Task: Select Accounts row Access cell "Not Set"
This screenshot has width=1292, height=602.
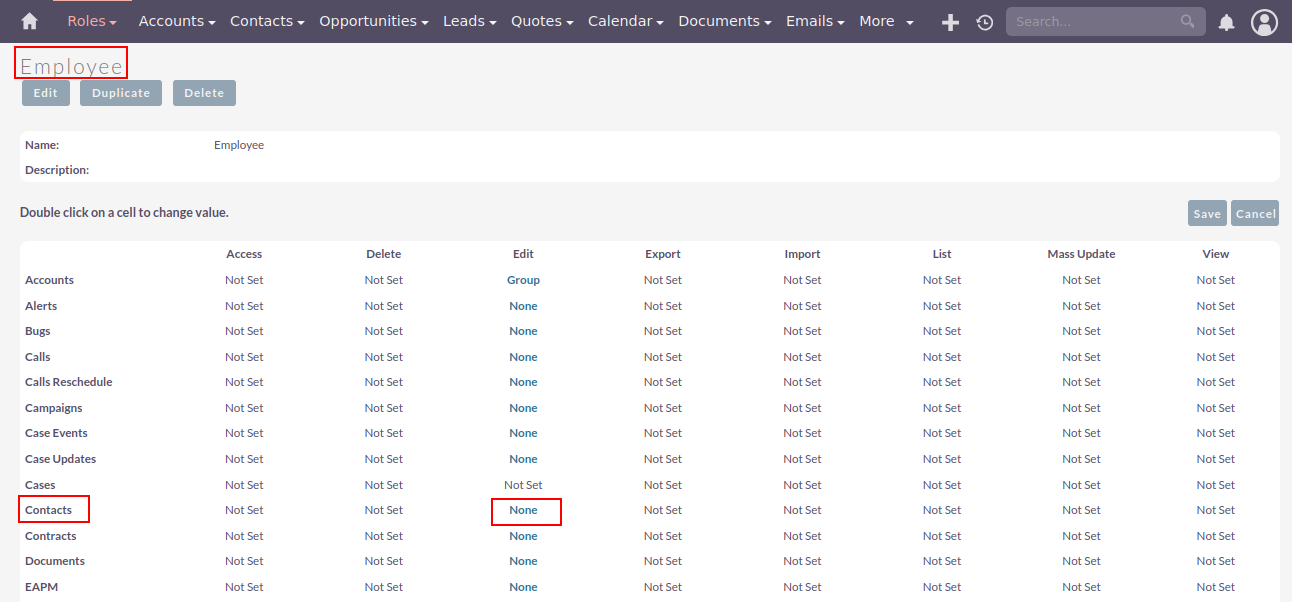Action: (244, 280)
